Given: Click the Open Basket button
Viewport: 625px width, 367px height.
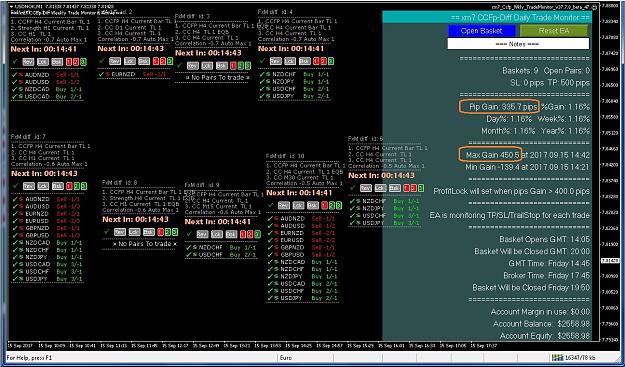Looking at the screenshot, I should tap(481, 31).
